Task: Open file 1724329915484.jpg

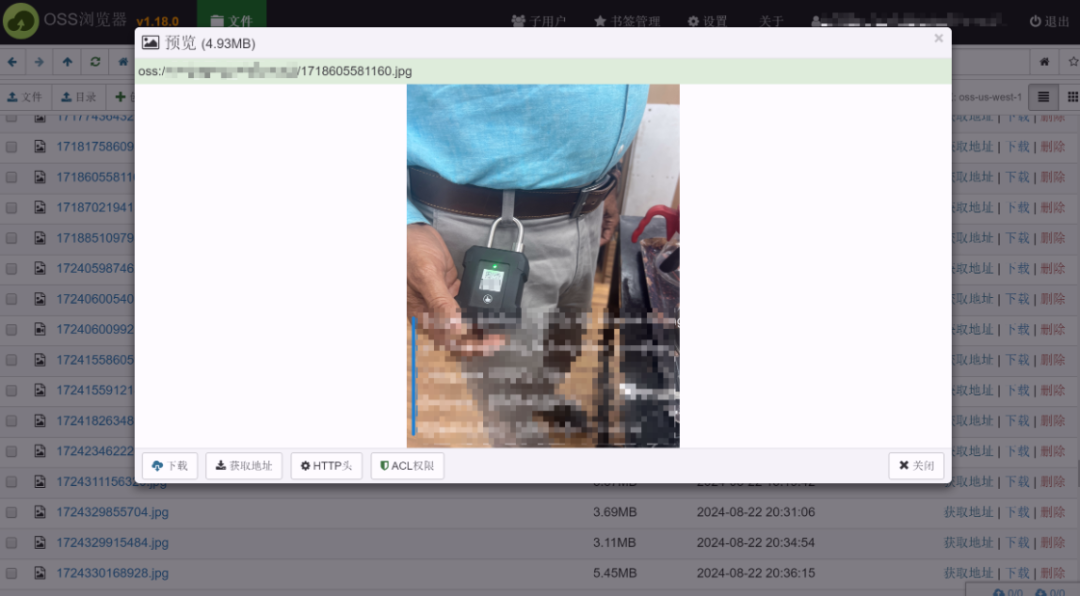Action: pyautogui.click(x=112, y=542)
